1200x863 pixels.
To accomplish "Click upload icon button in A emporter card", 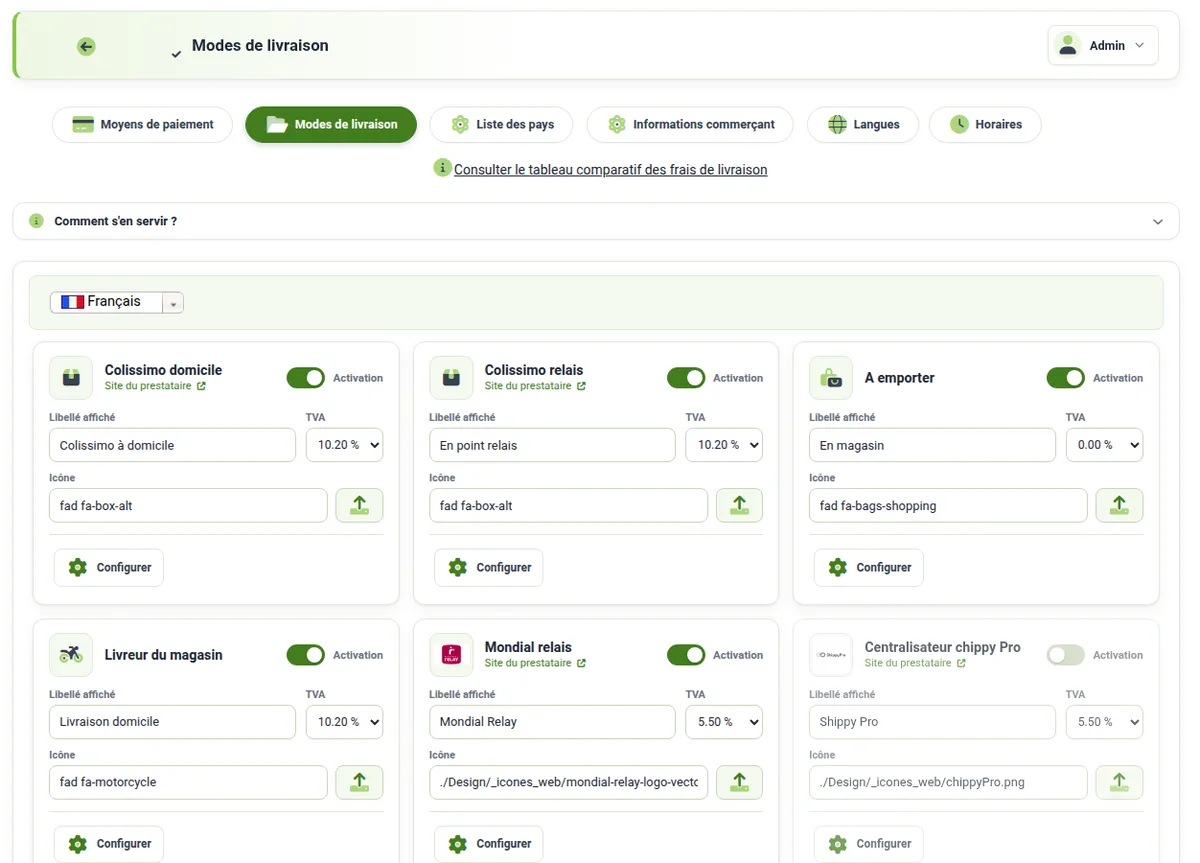I will click(1119, 505).
